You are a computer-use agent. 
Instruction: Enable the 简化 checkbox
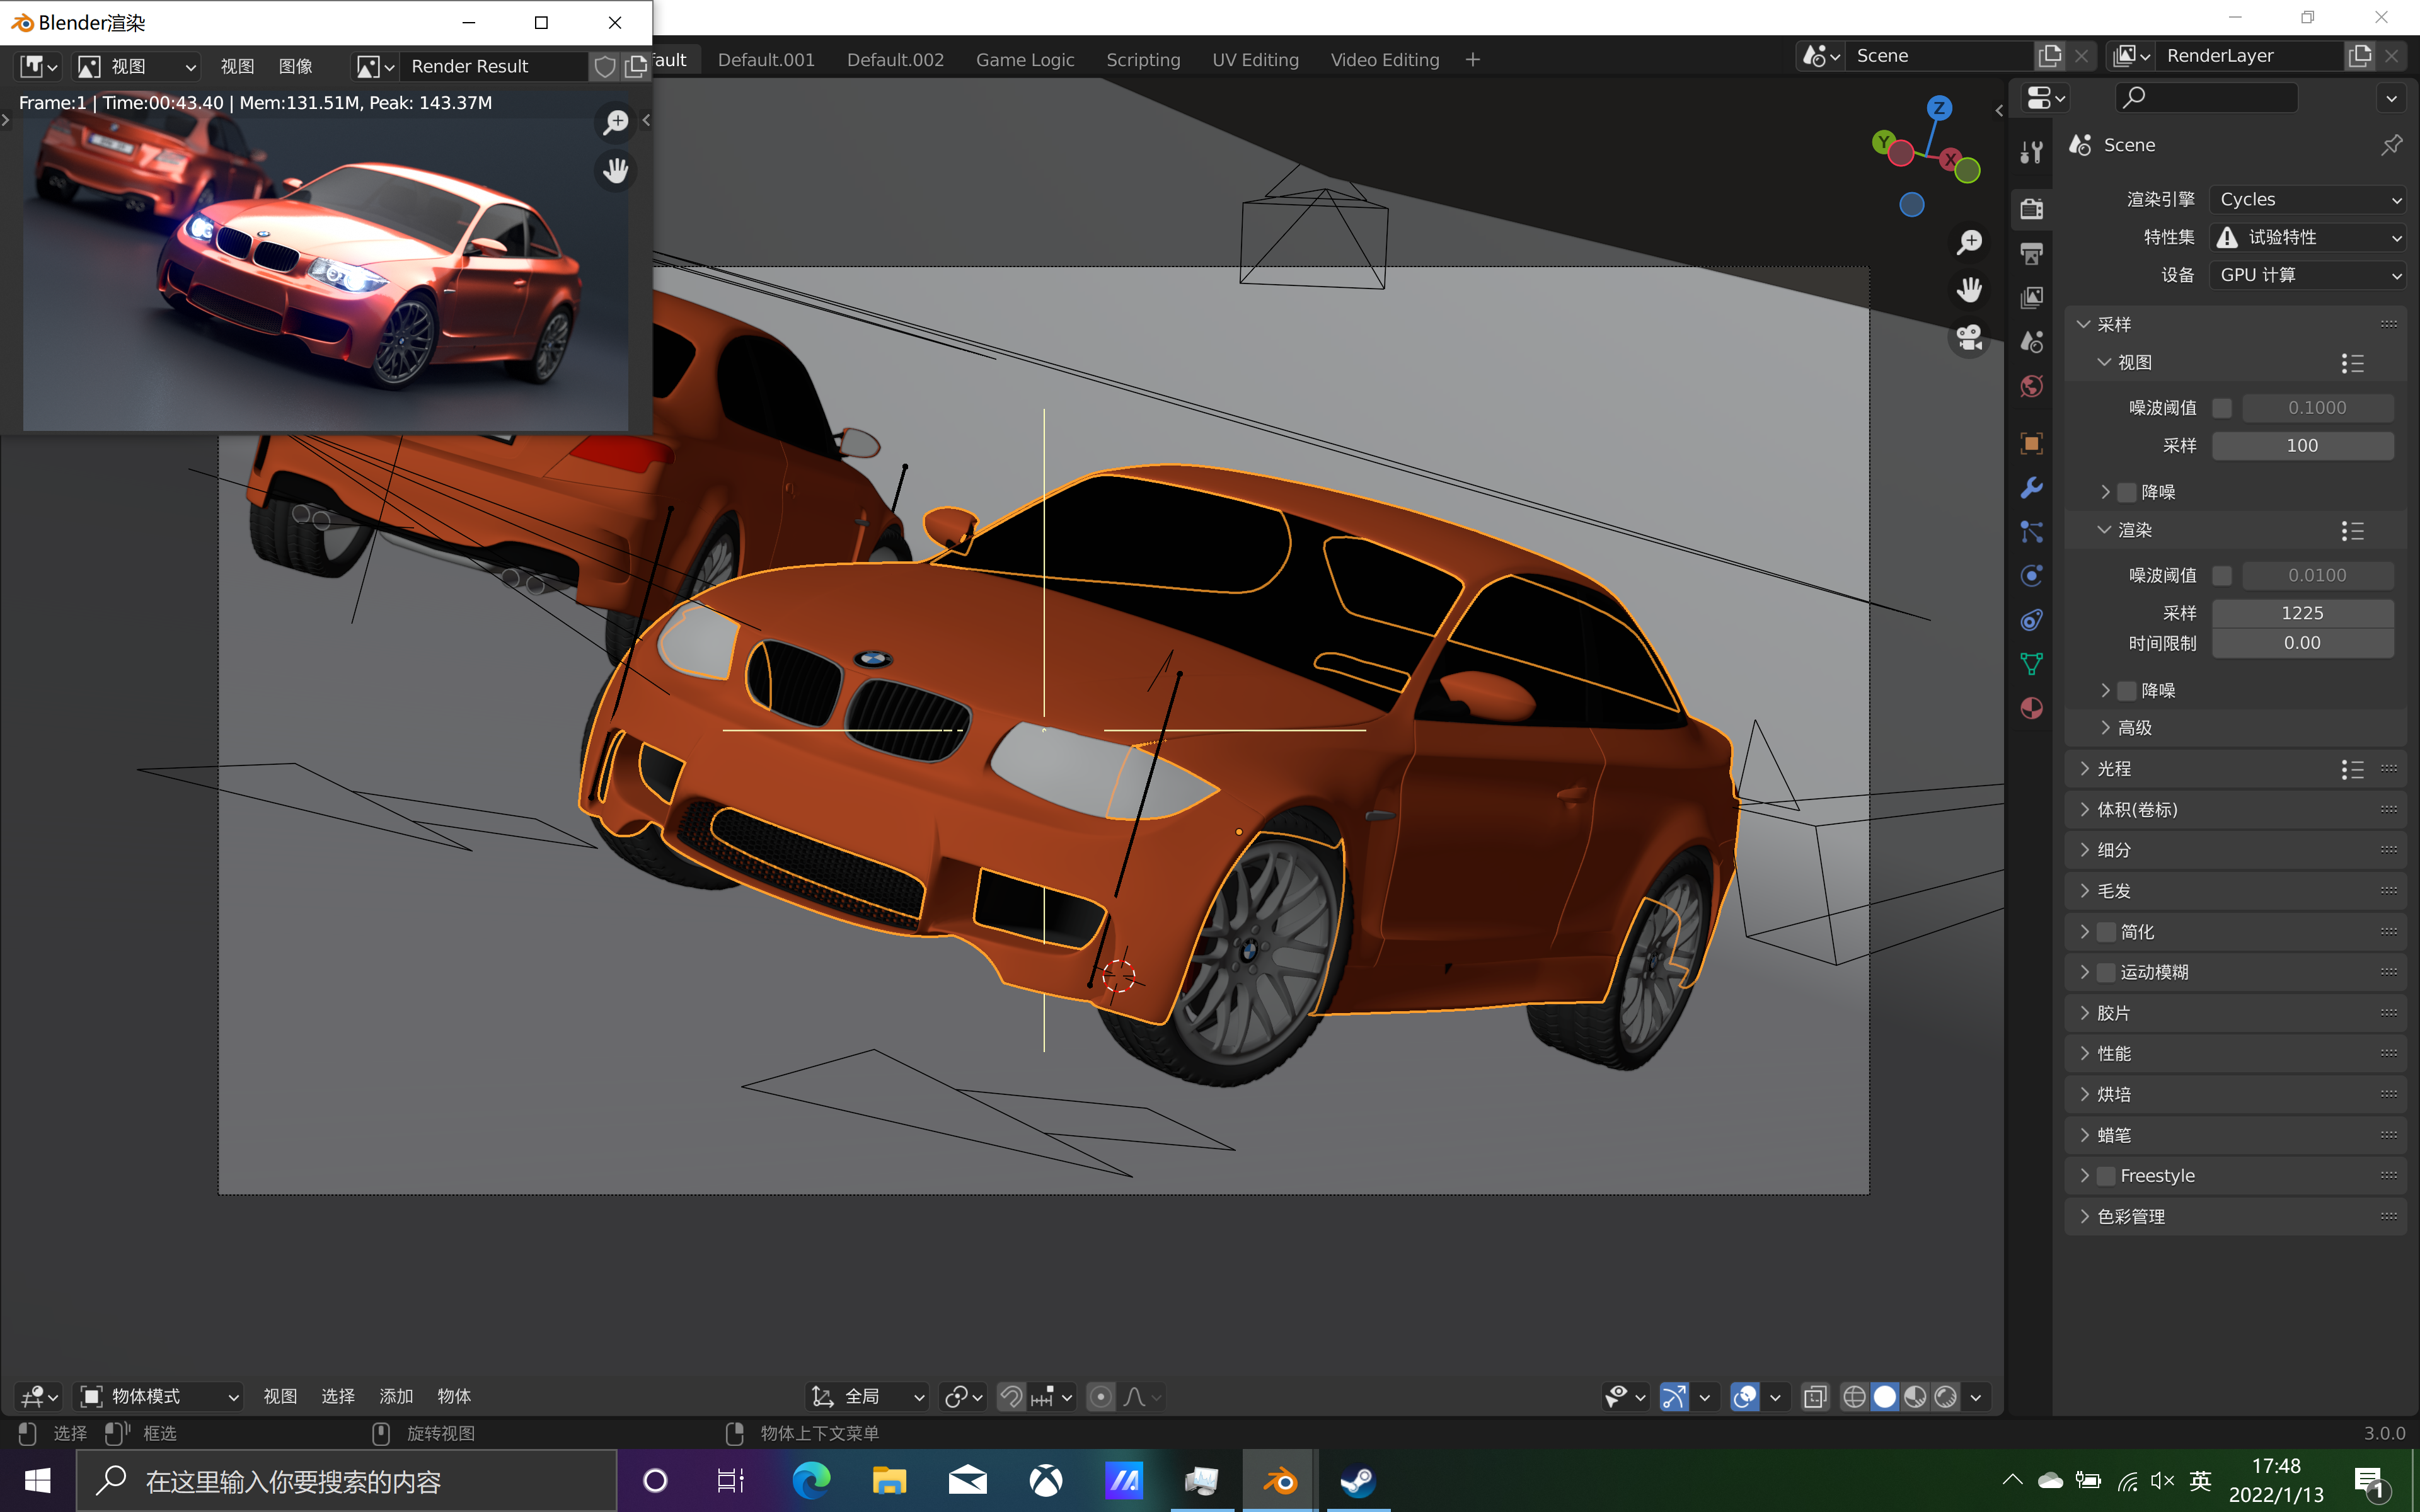[x=2106, y=932]
